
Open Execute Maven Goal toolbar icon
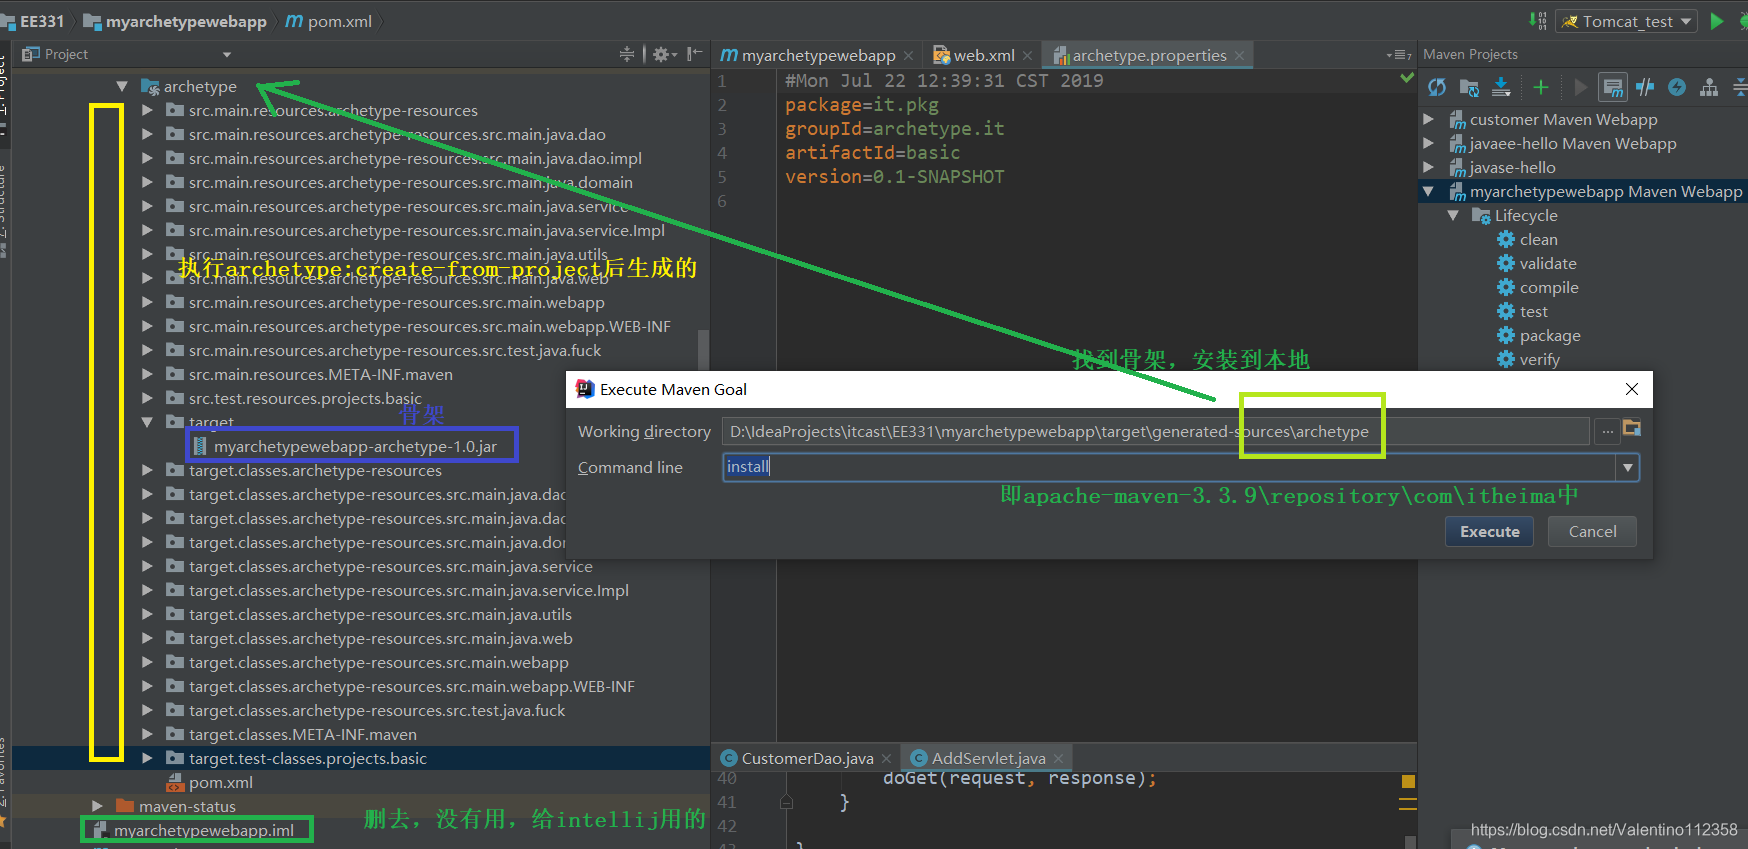(x=1613, y=88)
